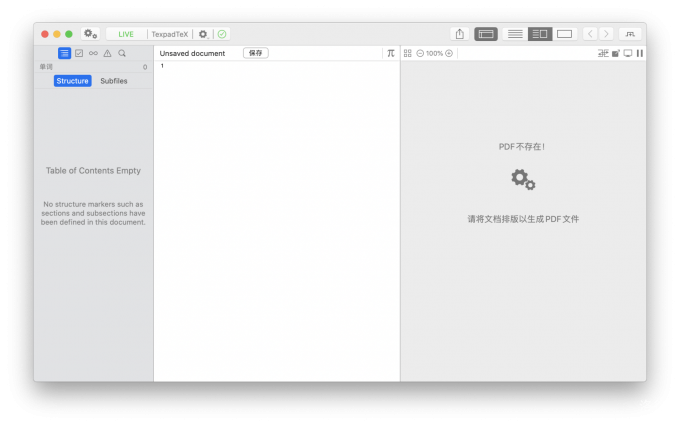680x426 pixels.
Task: Click the PDF不存在! message
Action: [x=522, y=147]
